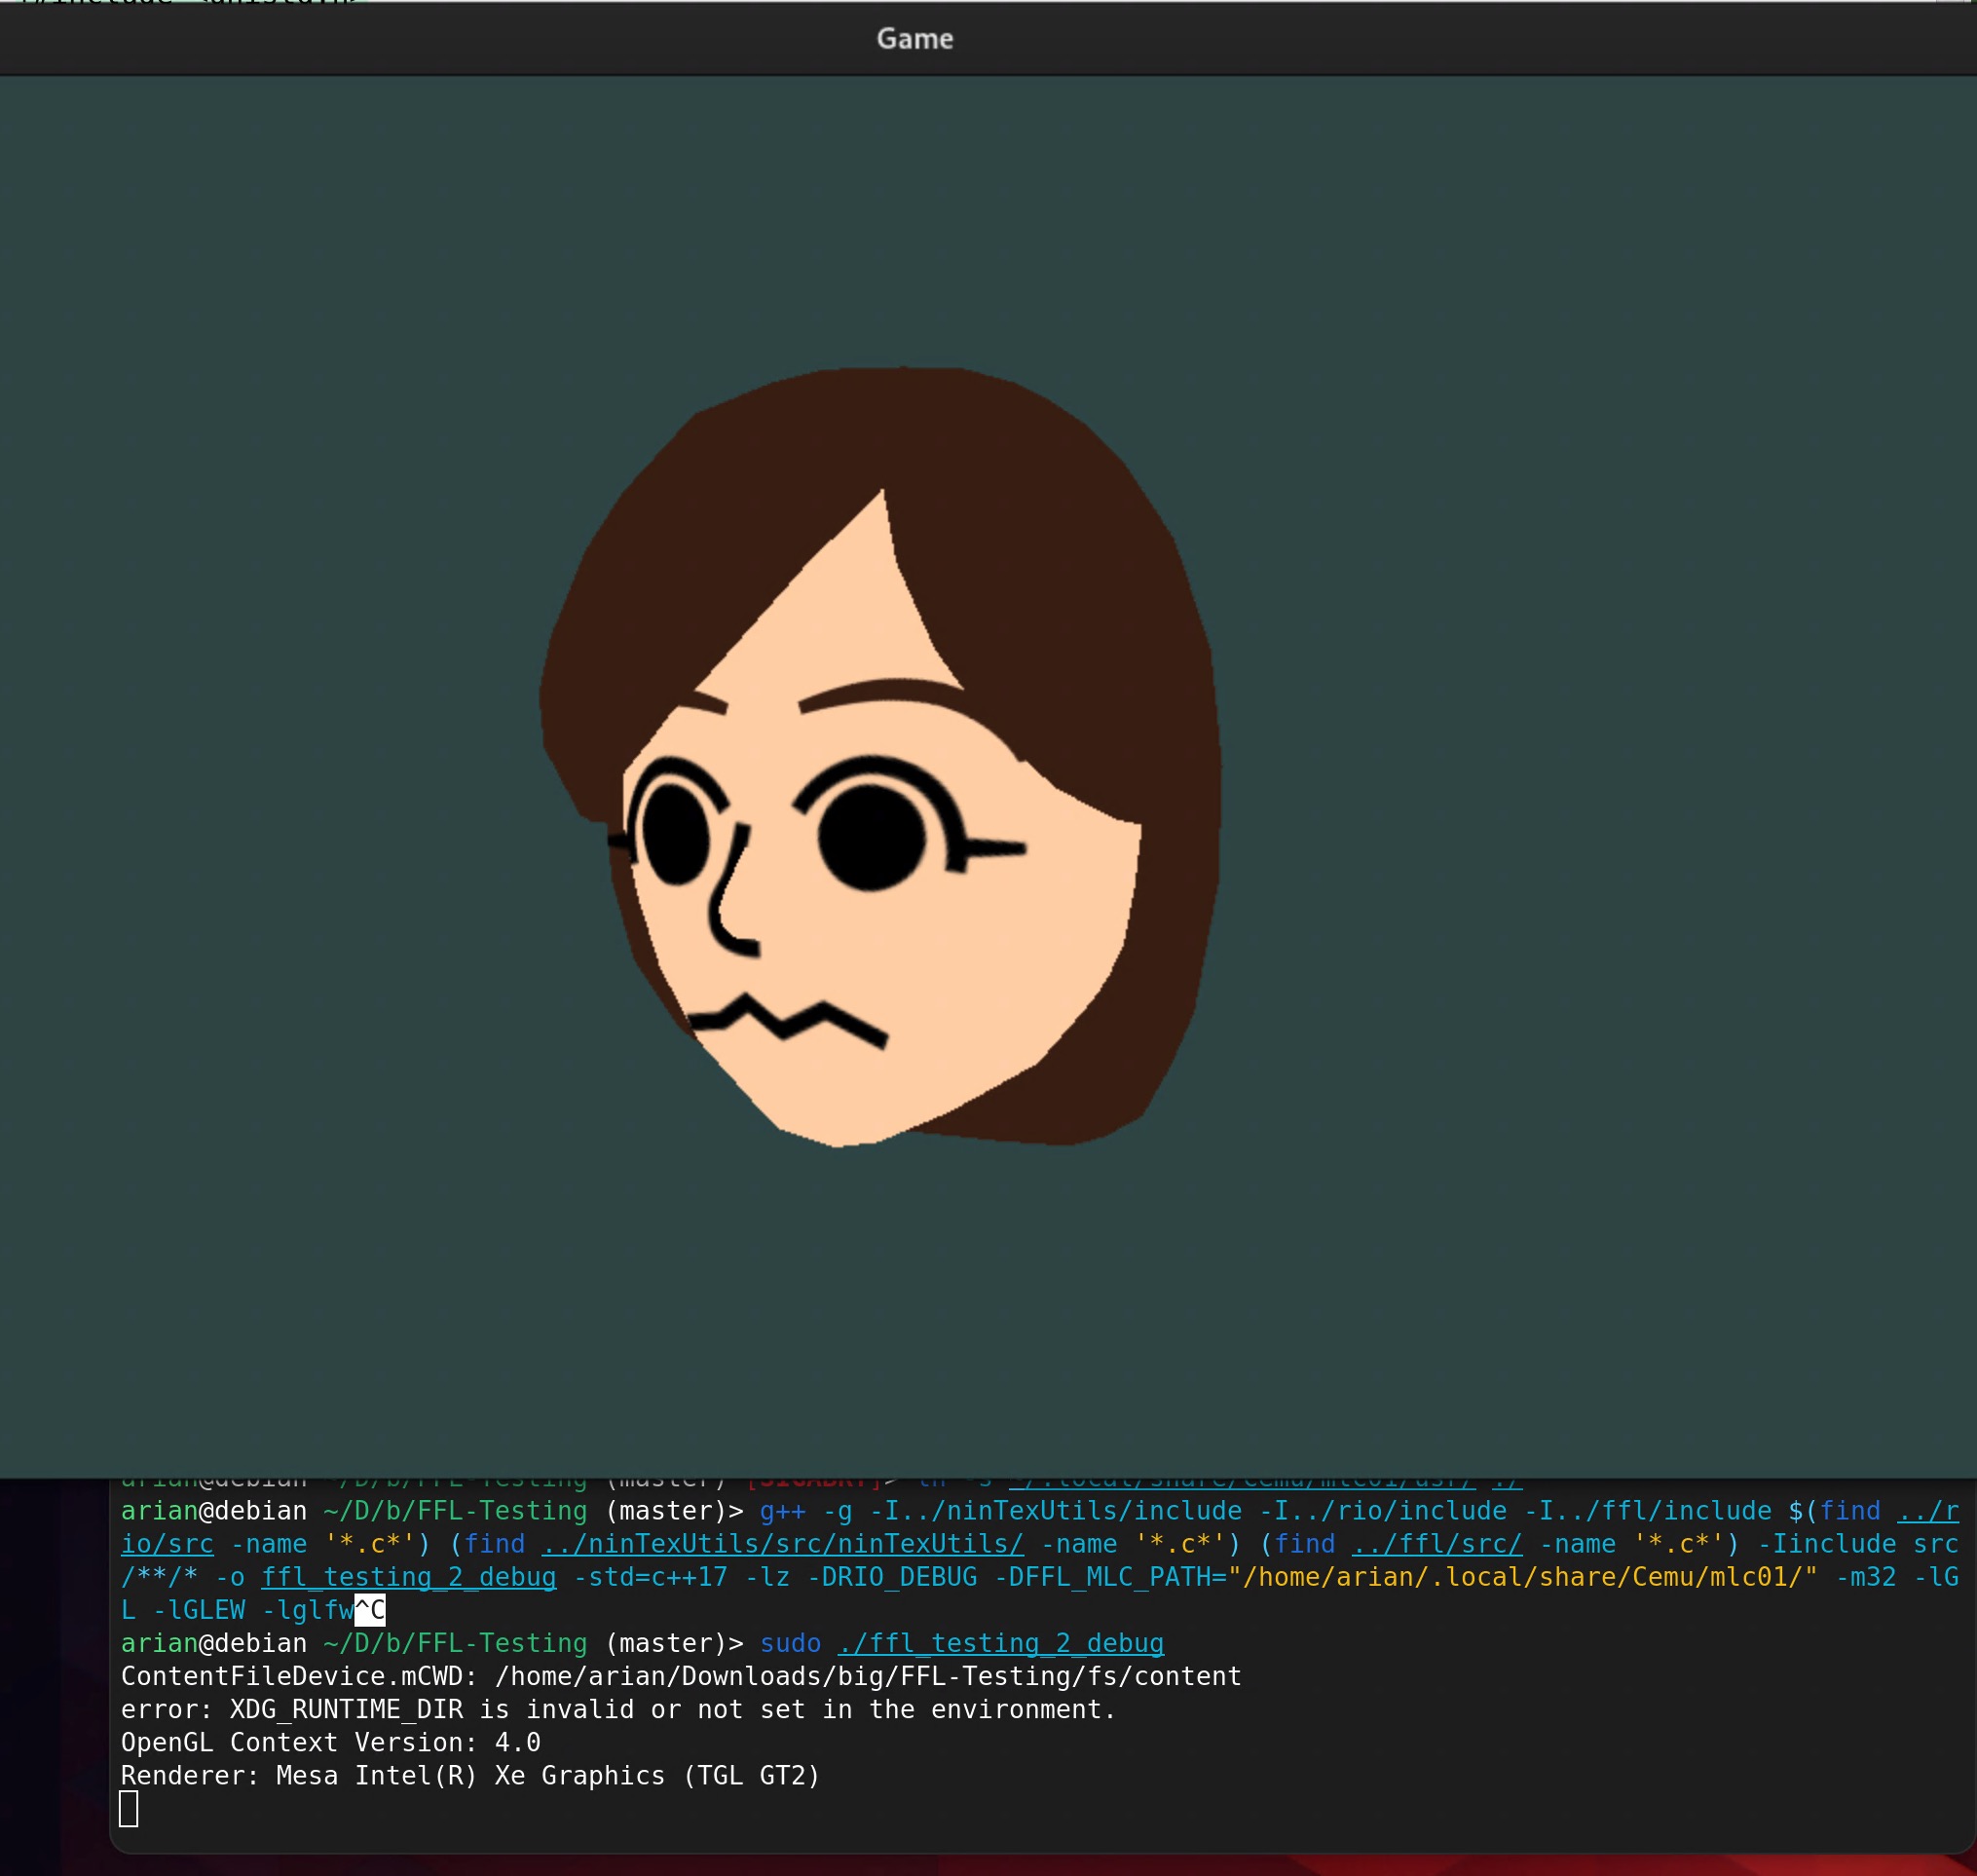Click the highlighted ^C in terminal

(370, 1610)
